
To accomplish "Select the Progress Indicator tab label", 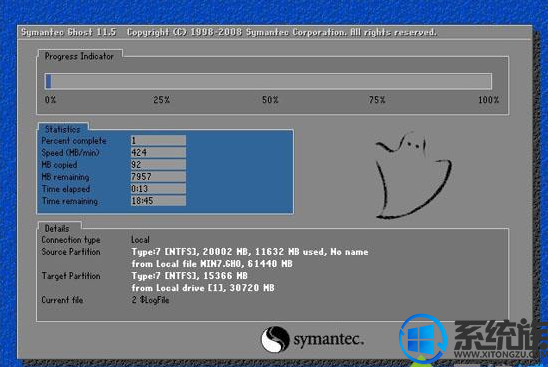I will 79,56.
